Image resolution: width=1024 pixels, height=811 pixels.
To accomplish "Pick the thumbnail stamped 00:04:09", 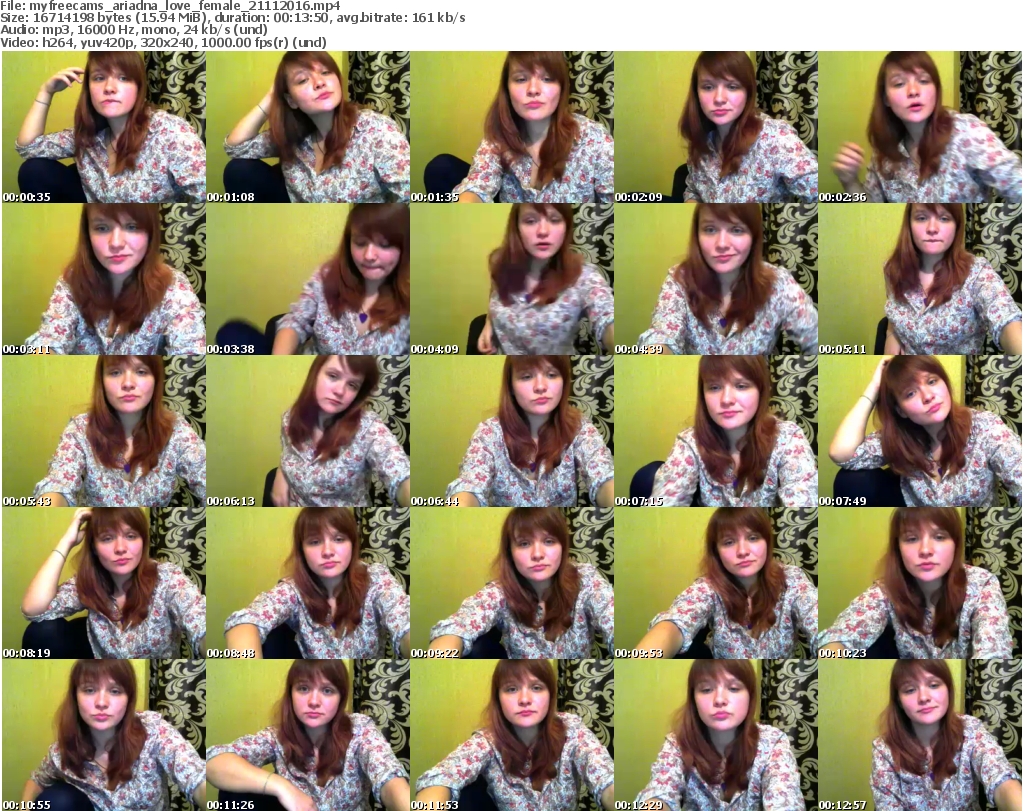I will [x=512, y=279].
